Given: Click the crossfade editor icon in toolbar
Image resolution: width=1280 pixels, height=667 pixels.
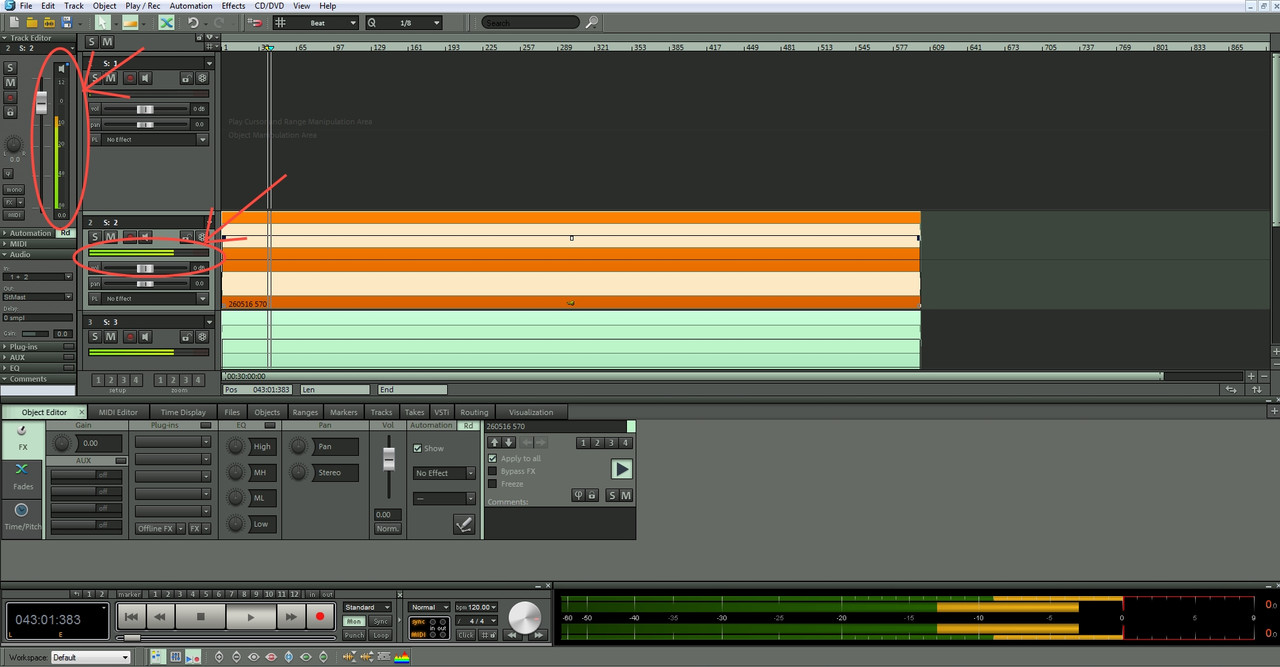Looking at the screenshot, I should tap(166, 22).
